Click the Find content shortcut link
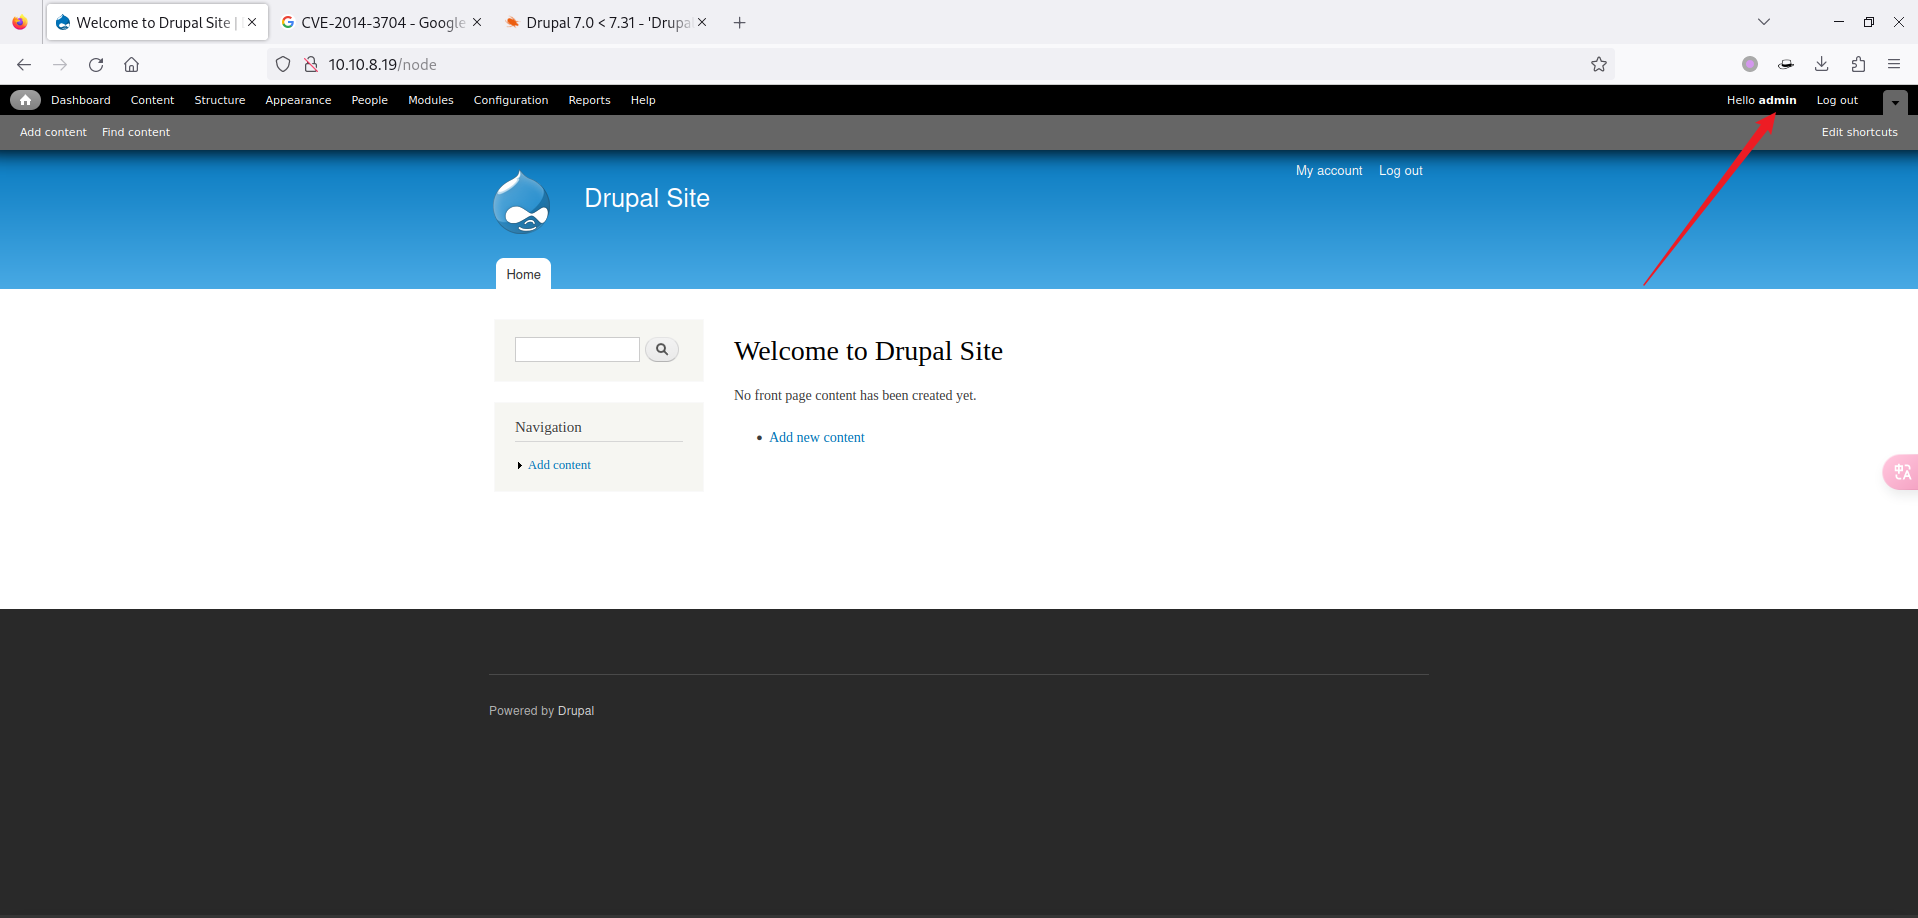 pos(136,132)
